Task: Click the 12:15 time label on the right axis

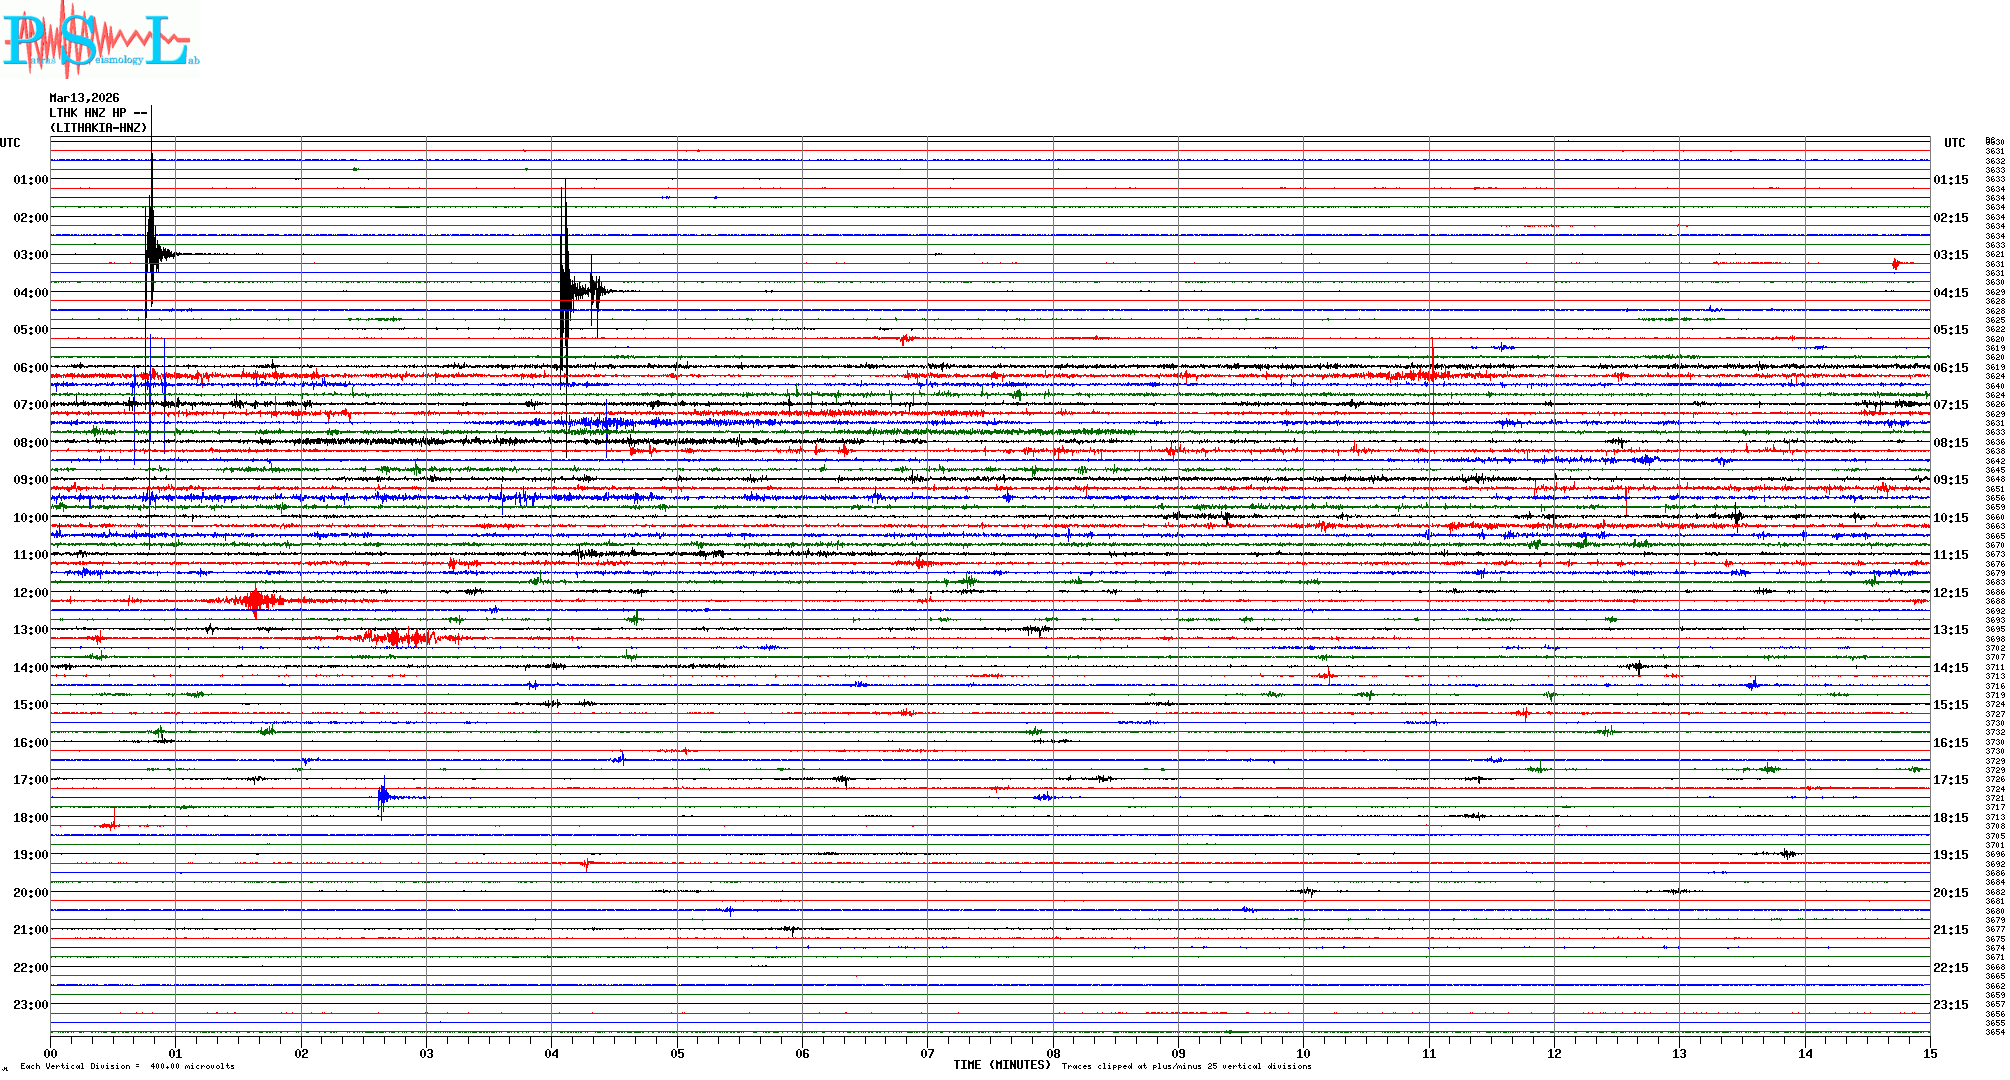Action: pyautogui.click(x=1950, y=593)
